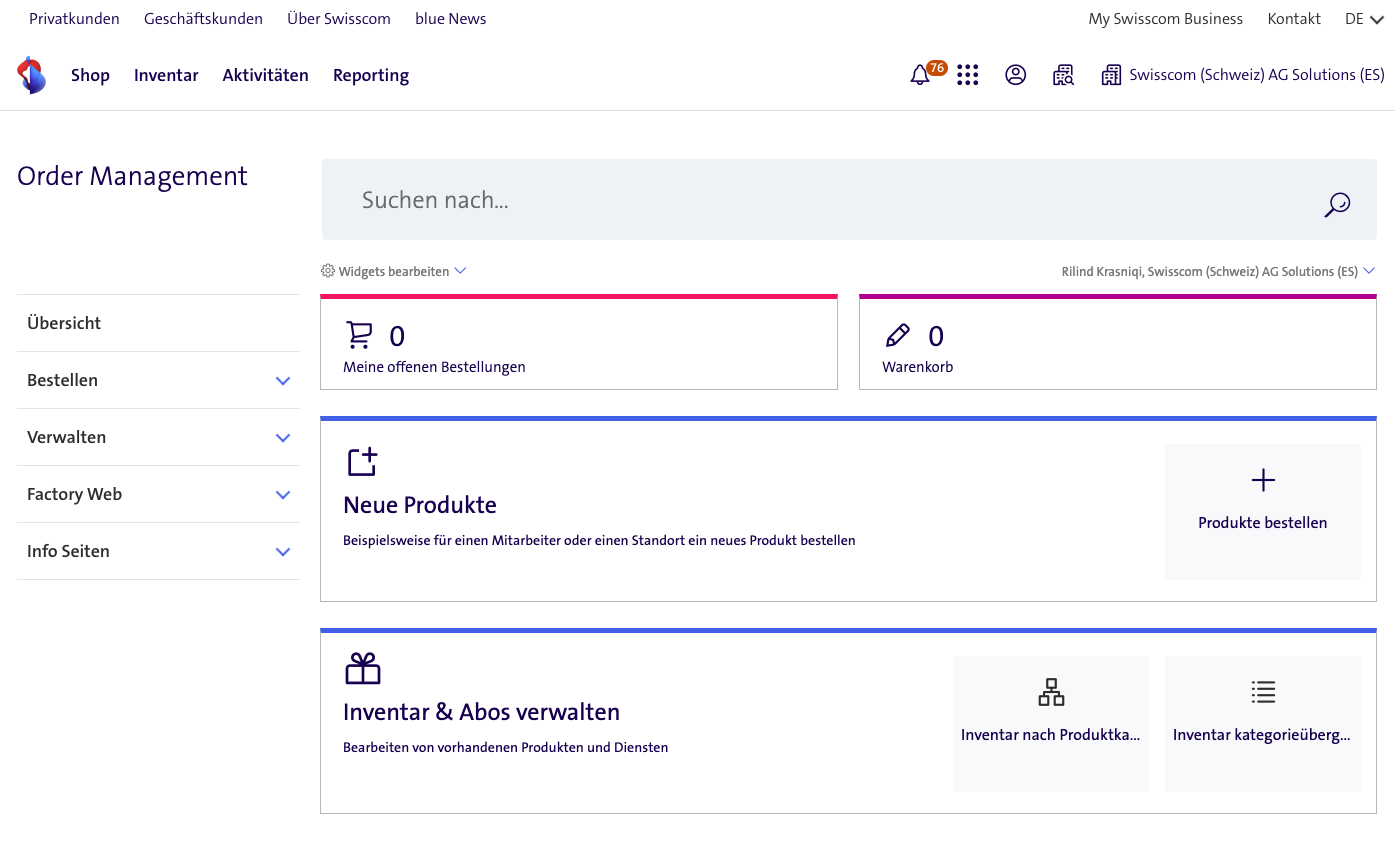
Task: Open the apps grid menu
Action: [967, 75]
